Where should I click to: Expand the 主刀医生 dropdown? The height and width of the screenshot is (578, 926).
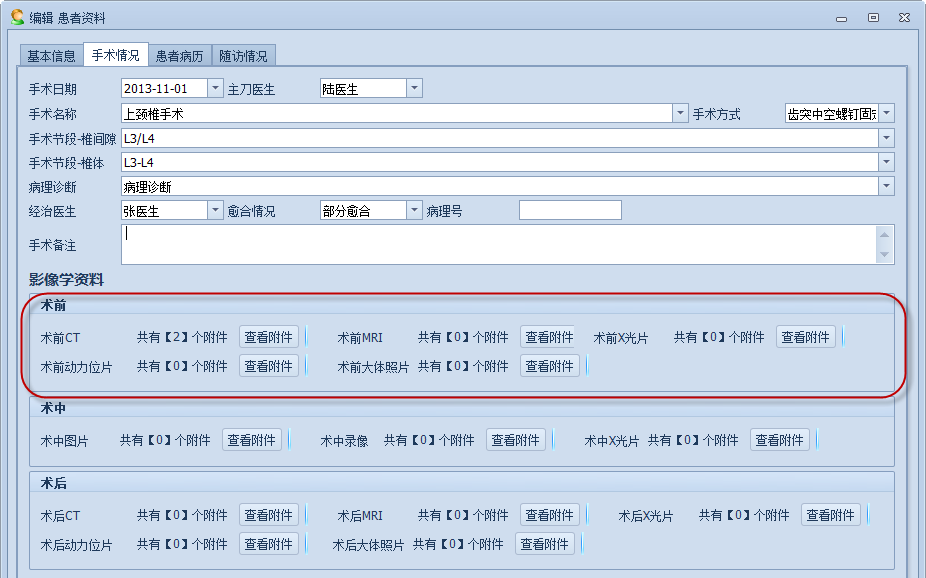coord(415,89)
